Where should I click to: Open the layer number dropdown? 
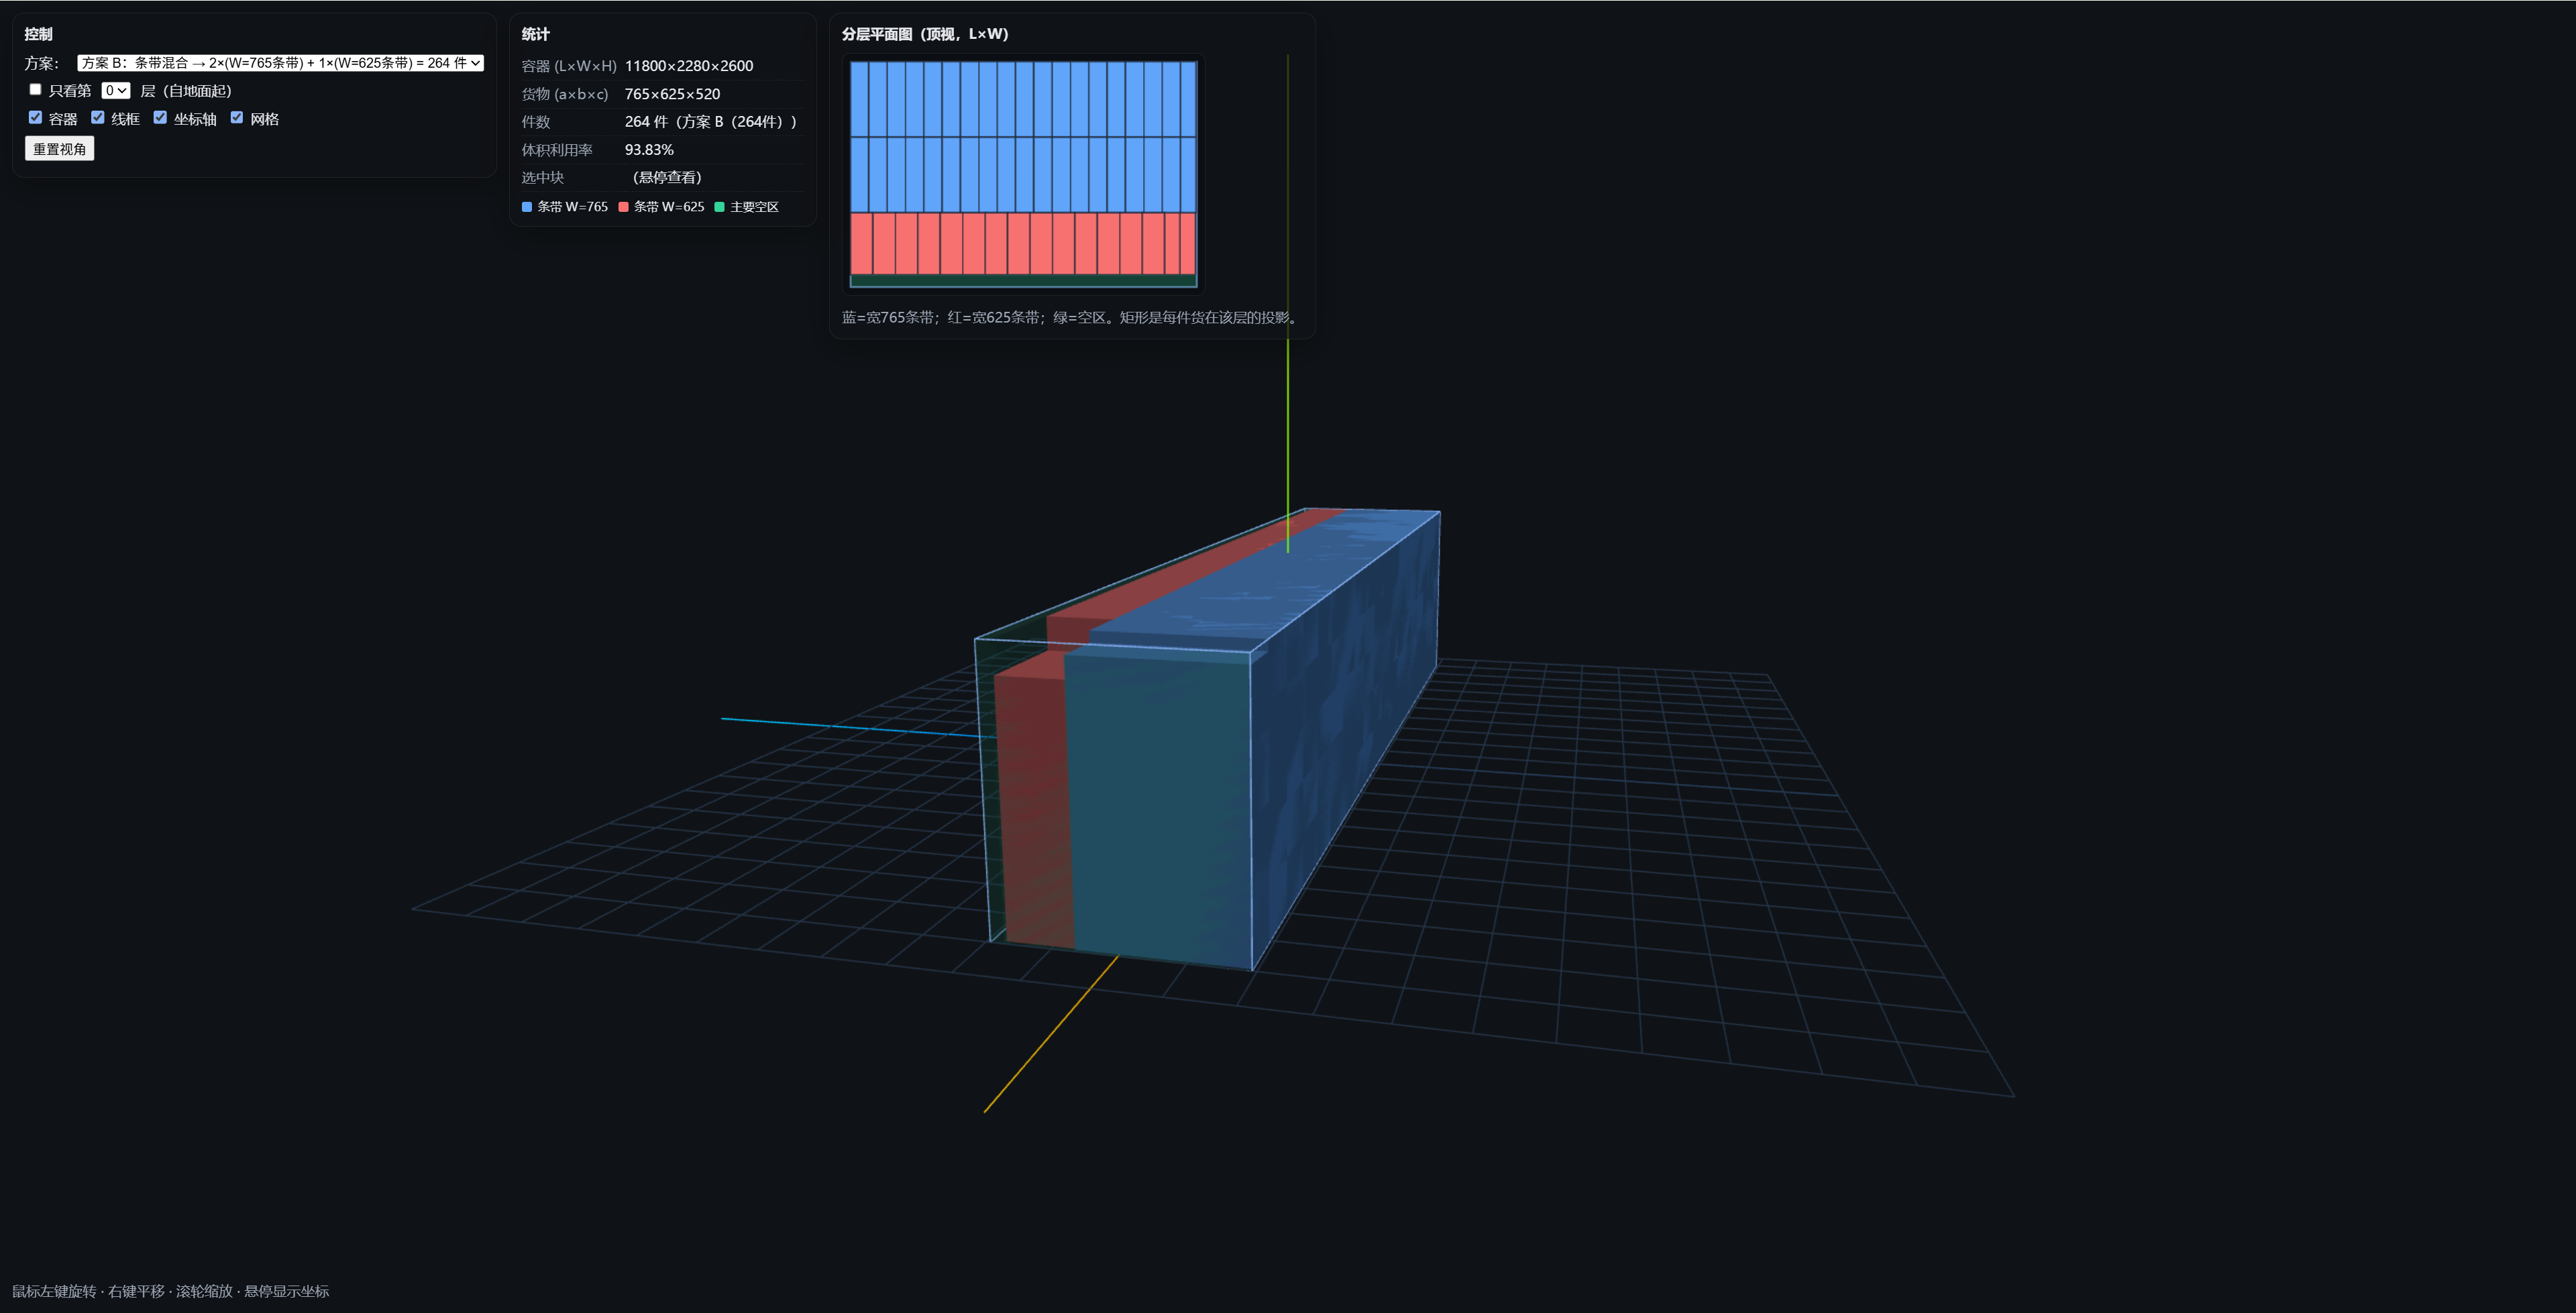[116, 91]
